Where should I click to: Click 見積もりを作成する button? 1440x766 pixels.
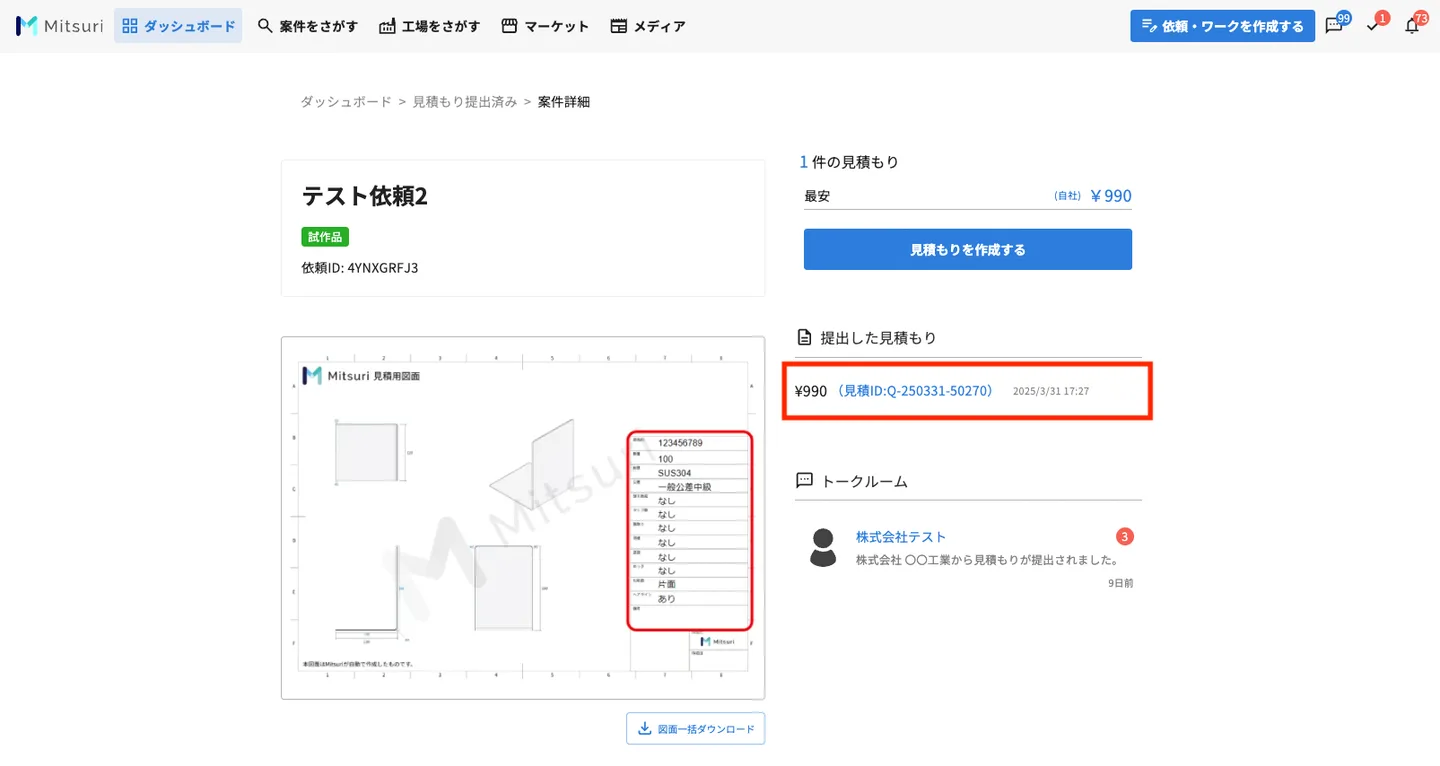point(968,249)
